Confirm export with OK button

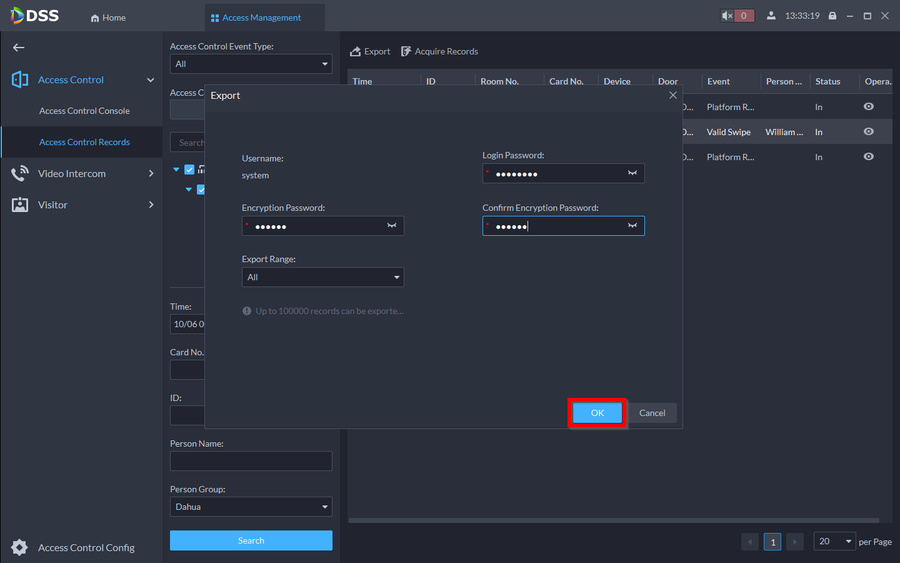(x=597, y=413)
